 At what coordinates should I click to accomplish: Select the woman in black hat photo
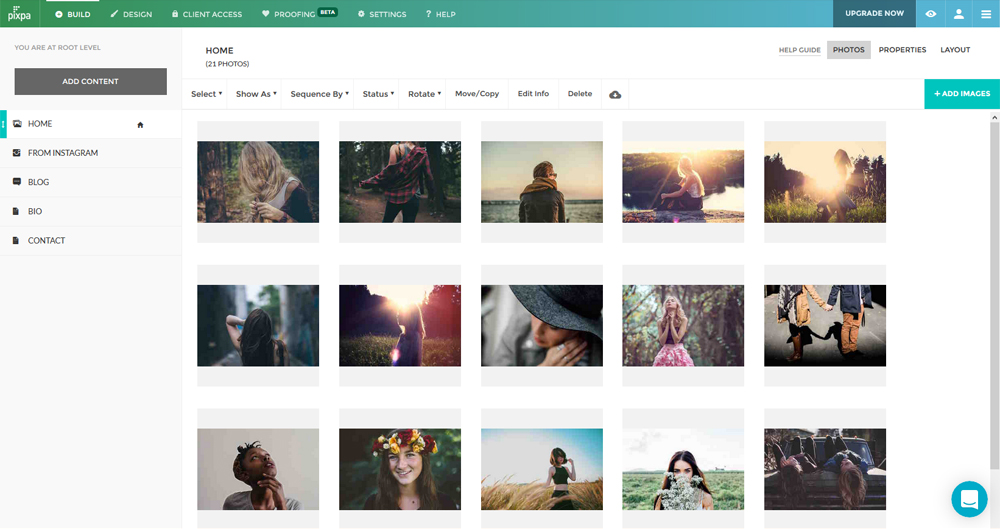point(541,325)
